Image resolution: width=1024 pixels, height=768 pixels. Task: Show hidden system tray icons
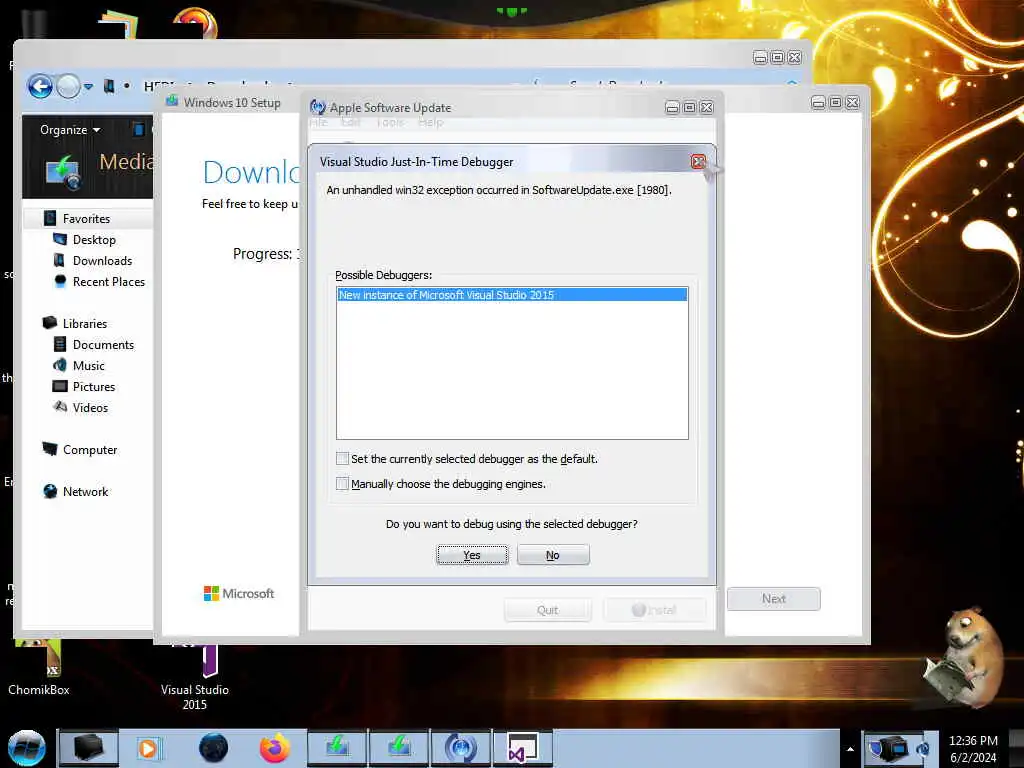click(x=850, y=749)
